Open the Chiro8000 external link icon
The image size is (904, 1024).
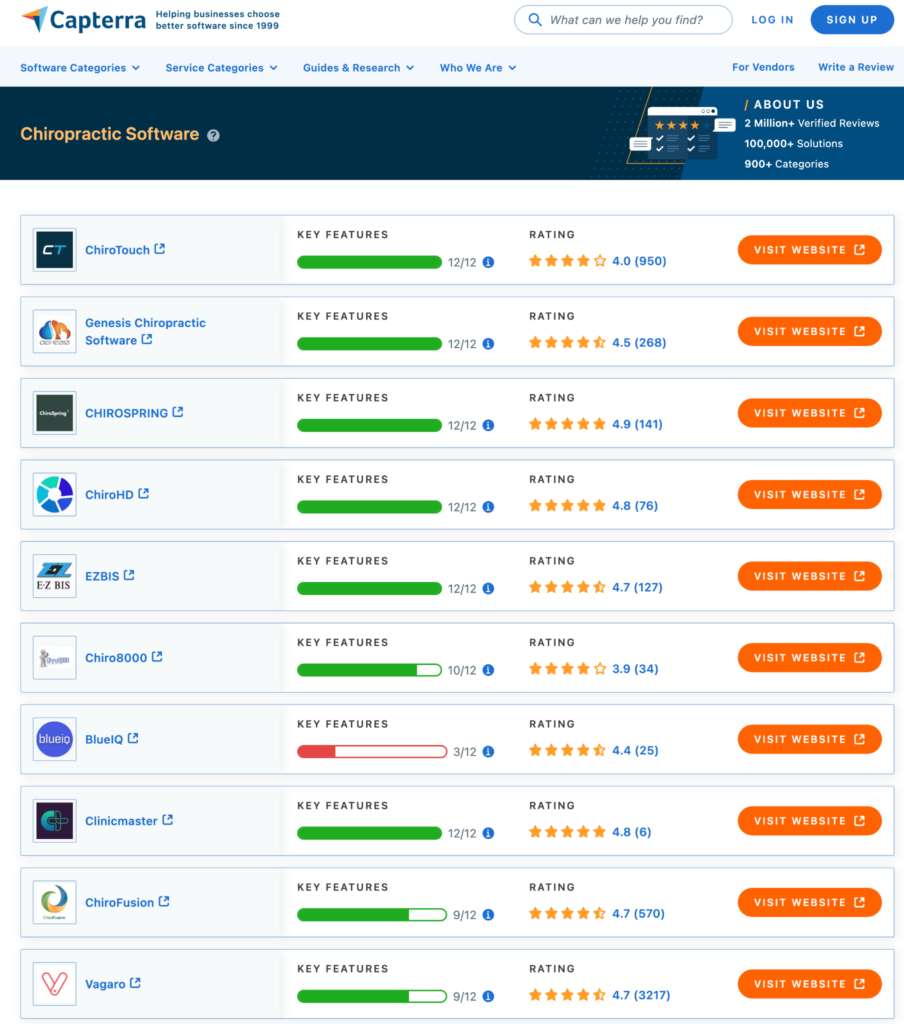pos(157,656)
